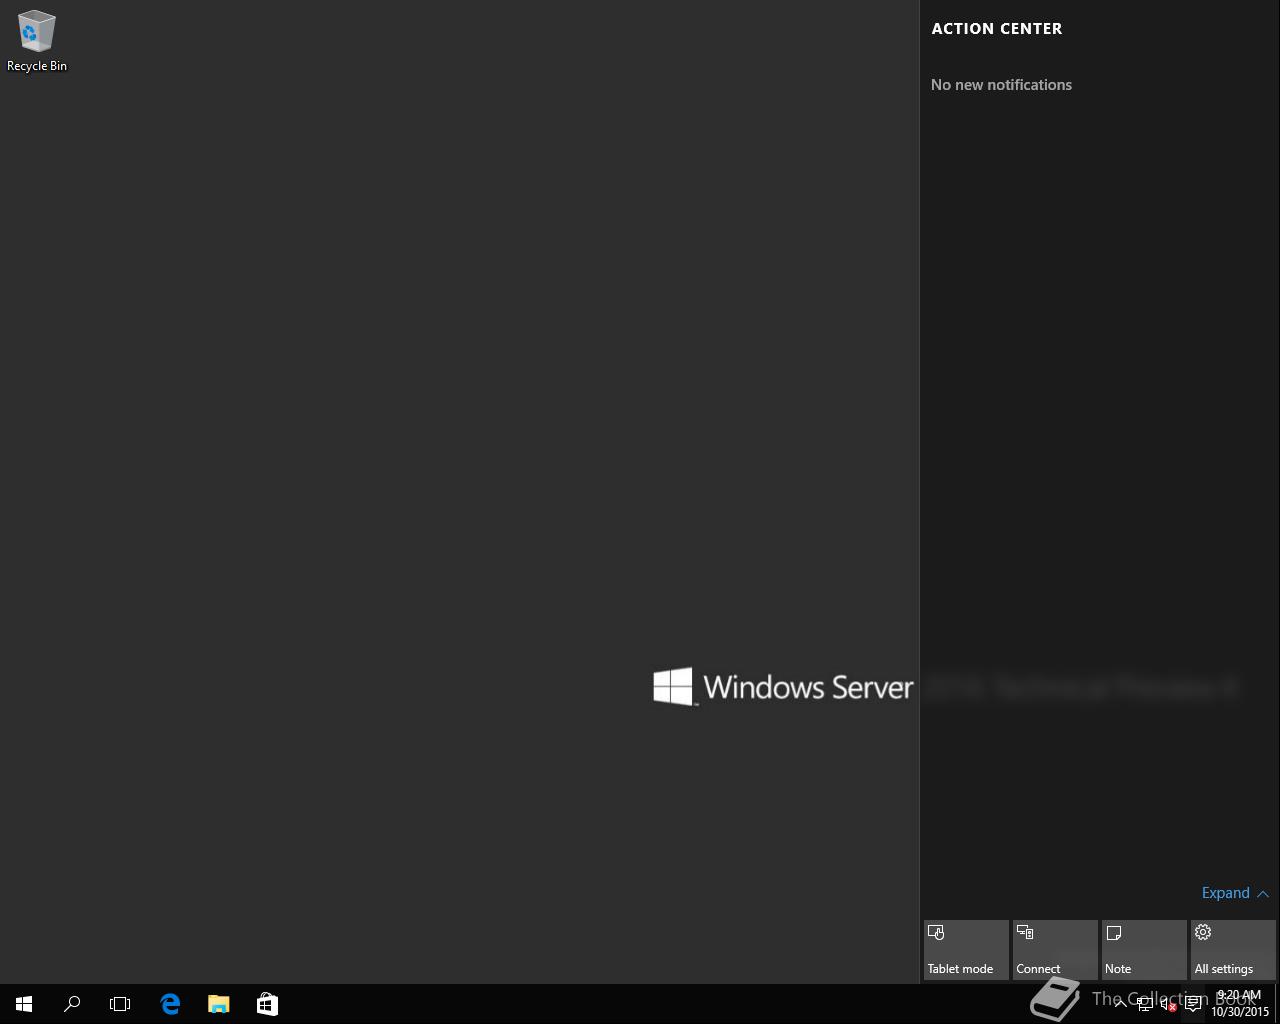The image size is (1280, 1024).
Task: Close Action Center via its tray icon
Action: click(x=1193, y=1004)
